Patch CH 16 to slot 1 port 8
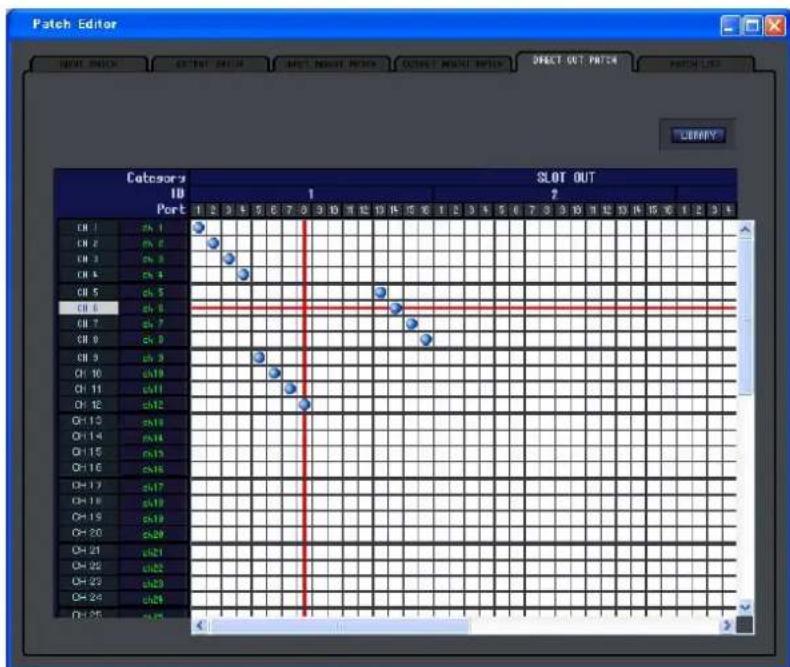790x667 pixels. click(x=304, y=469)
